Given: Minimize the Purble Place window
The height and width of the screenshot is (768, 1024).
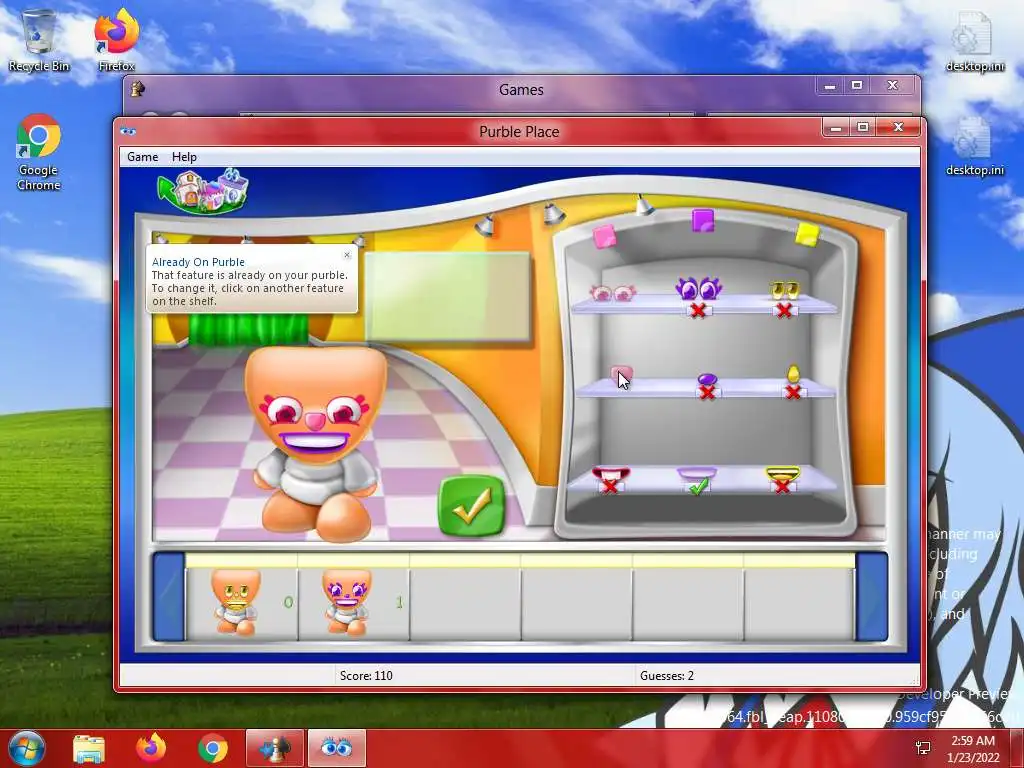Looking at the screenshot, I should [x=835, y=127].
